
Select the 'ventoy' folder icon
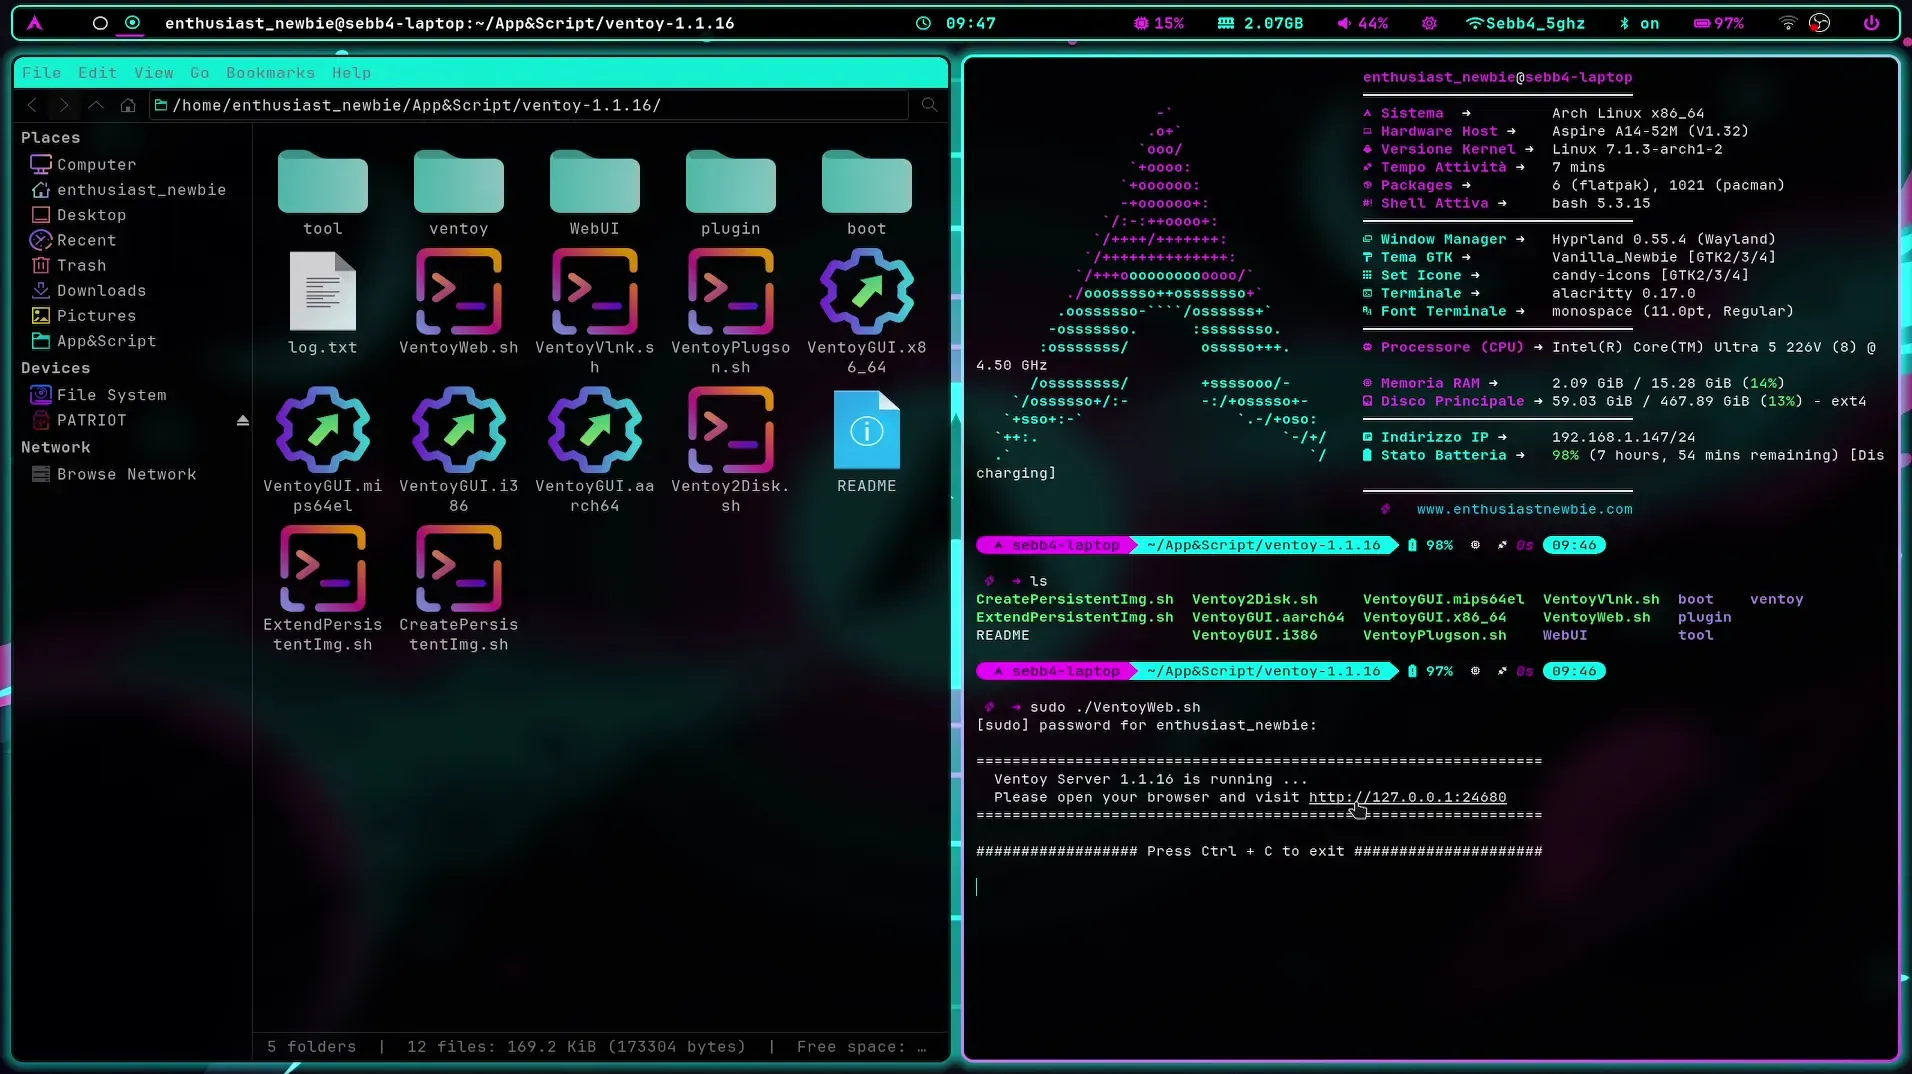[x=459, y=182]
